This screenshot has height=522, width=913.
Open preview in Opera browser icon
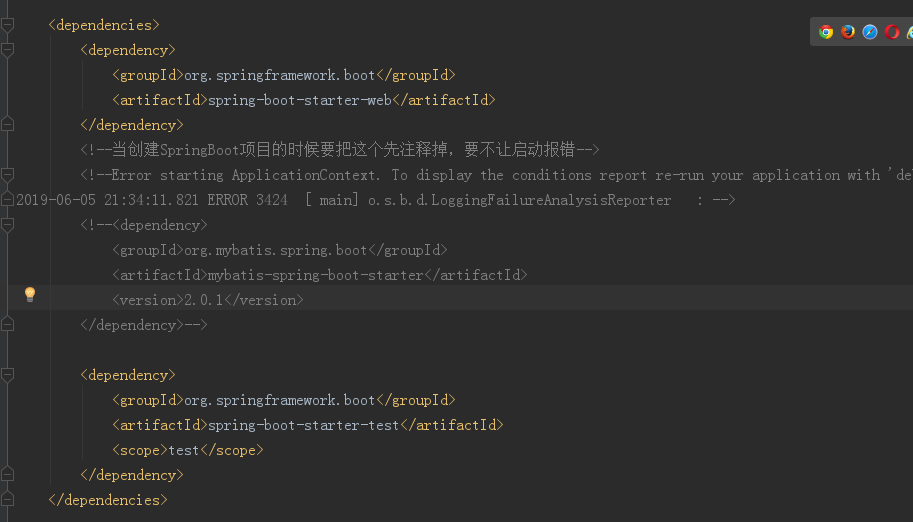pos(892,32)
